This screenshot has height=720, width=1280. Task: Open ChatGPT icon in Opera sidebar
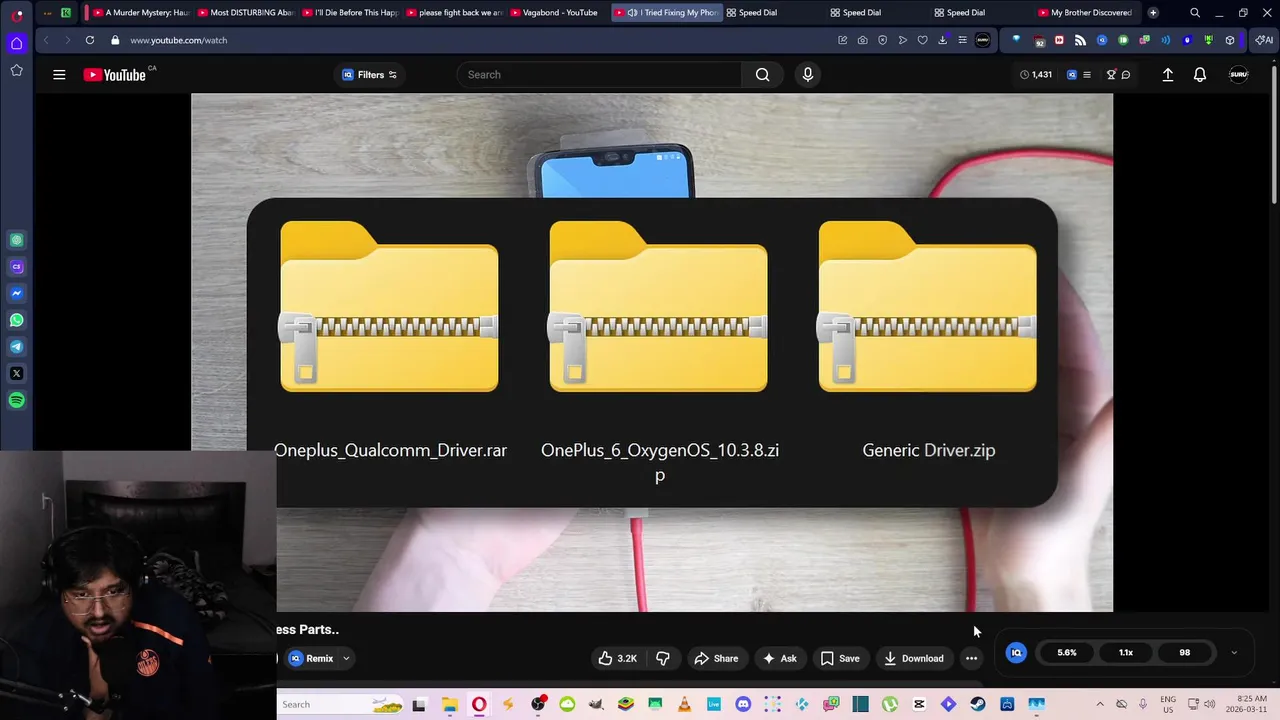[x=16, y=240]
